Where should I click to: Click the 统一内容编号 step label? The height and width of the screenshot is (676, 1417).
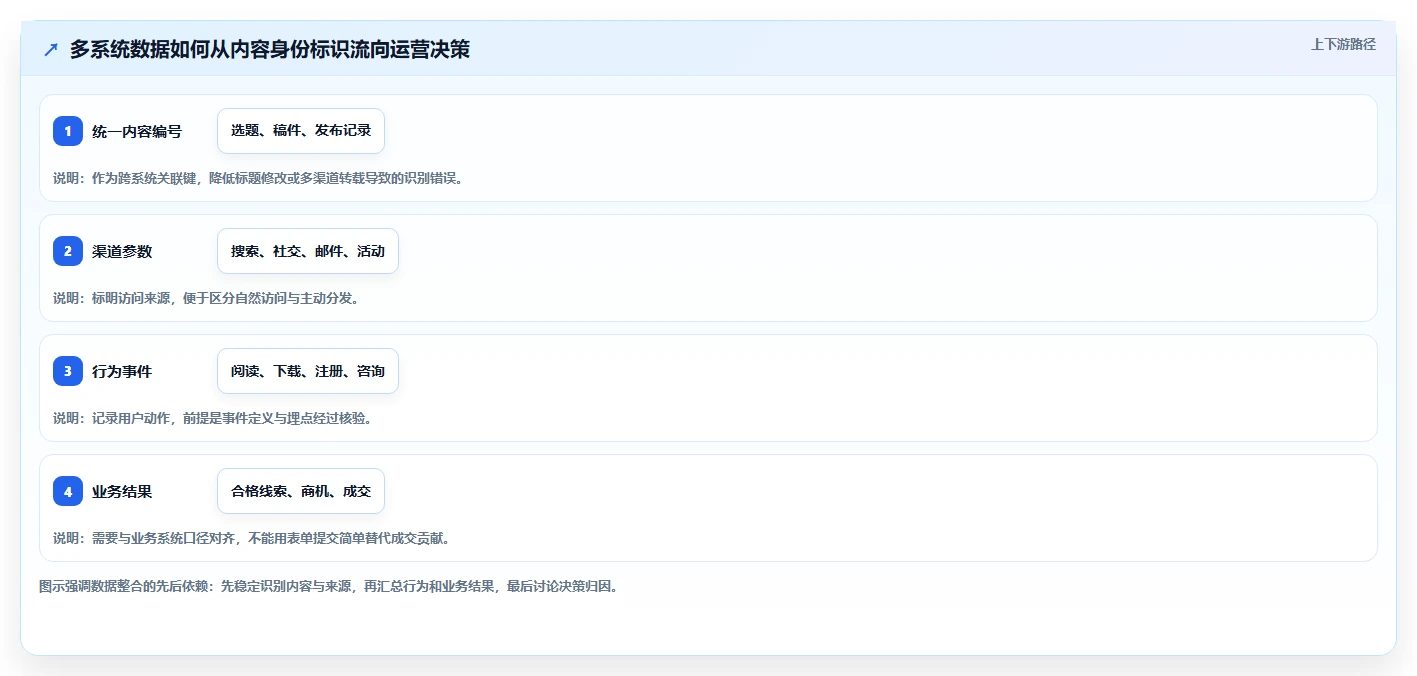[137, 131]
